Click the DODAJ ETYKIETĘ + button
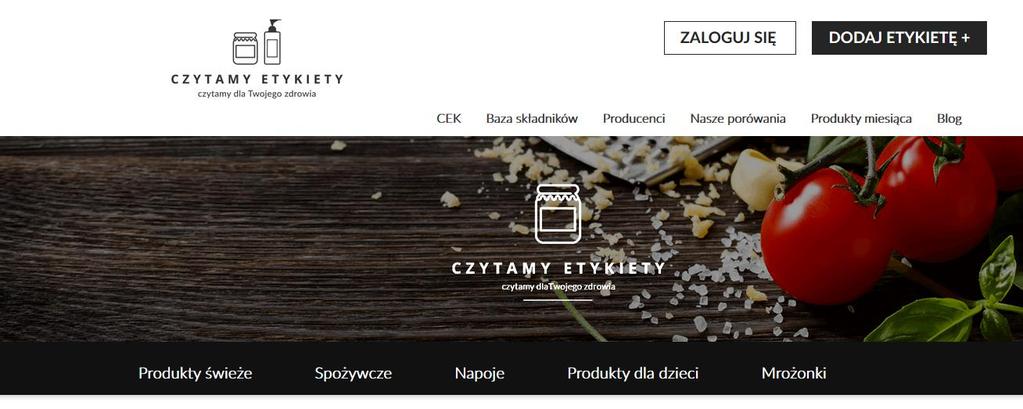The image size is (1023, 409). point(899,38)
